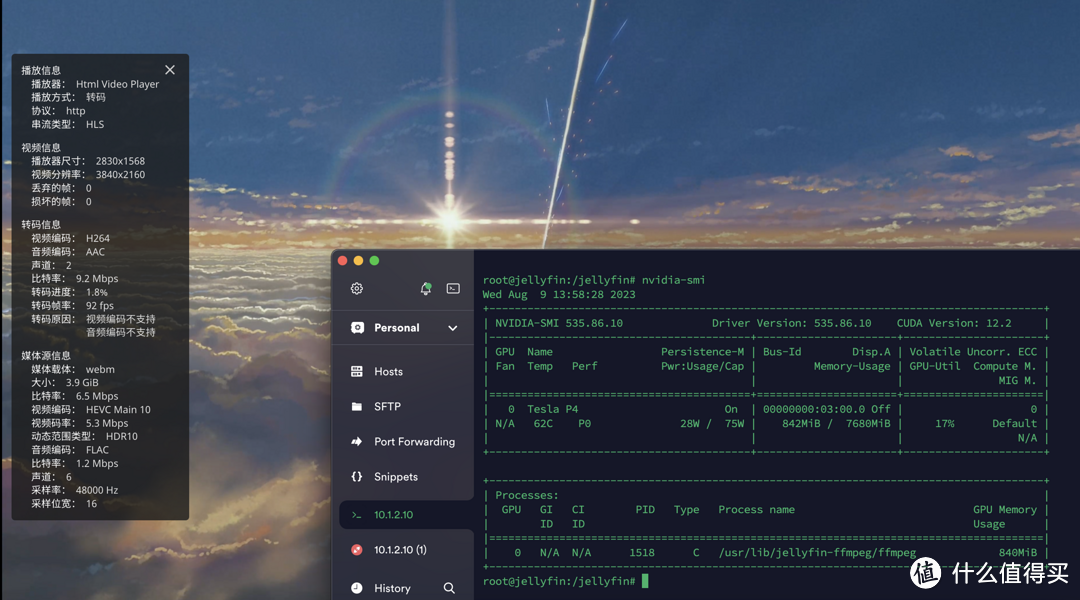Click the terminal prompt icon of 10.1.2.10
The image size is (1080, 600).
(357, 515)
